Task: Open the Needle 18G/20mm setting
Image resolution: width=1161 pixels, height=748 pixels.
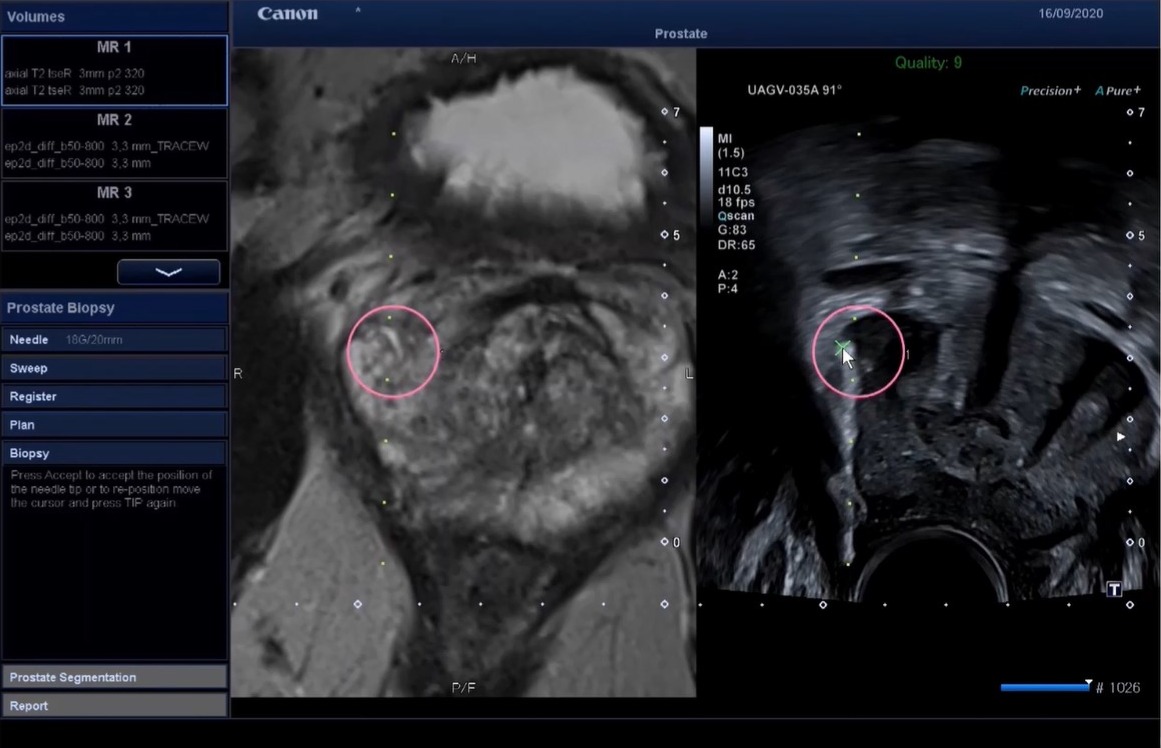Action: 114,340
